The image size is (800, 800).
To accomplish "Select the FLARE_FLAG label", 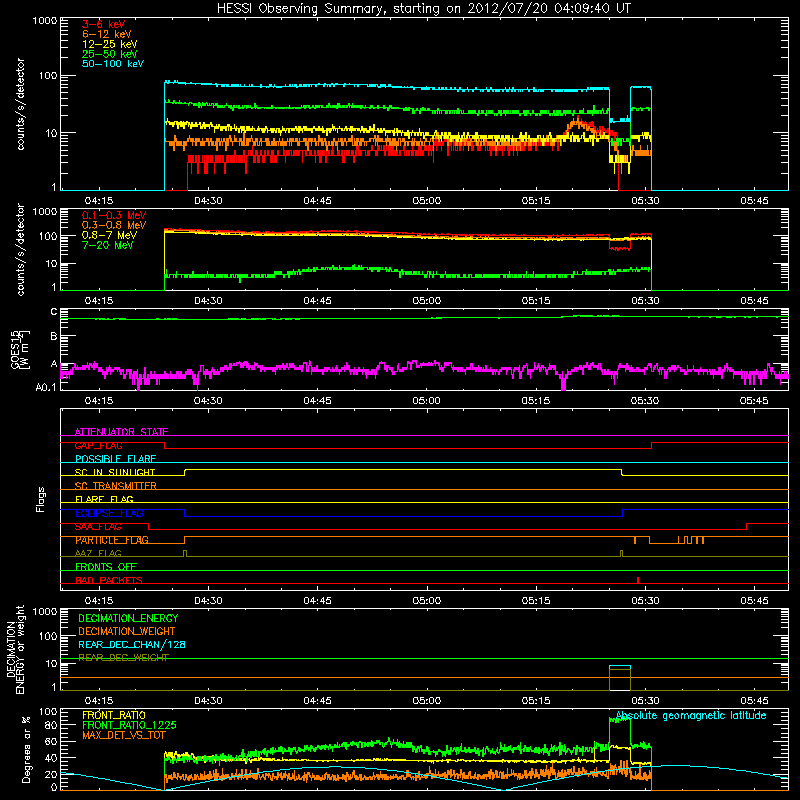I will (x=104, y=499).
